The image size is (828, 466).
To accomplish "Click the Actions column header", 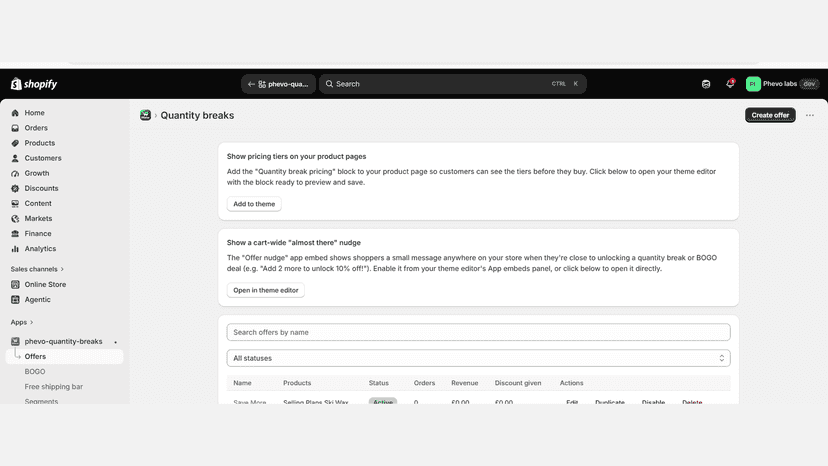I will [571, 383].
